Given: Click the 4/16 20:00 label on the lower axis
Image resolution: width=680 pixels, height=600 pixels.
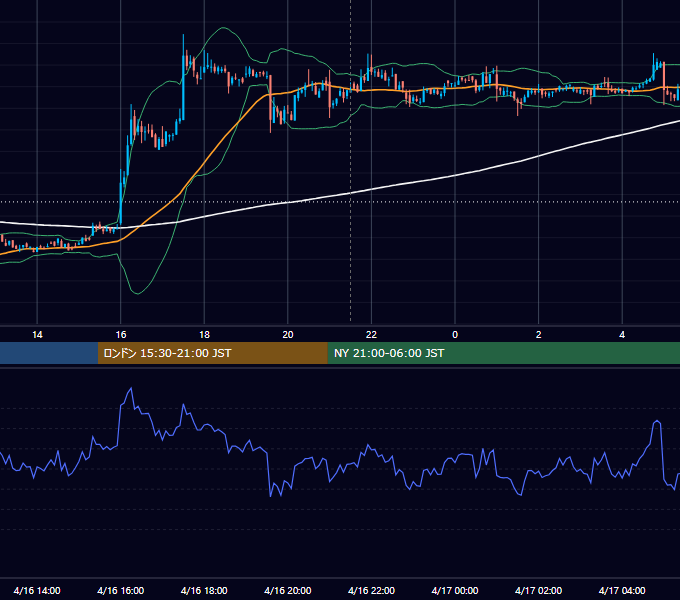Looking at the screenshot, I should [x=288, y=590].
